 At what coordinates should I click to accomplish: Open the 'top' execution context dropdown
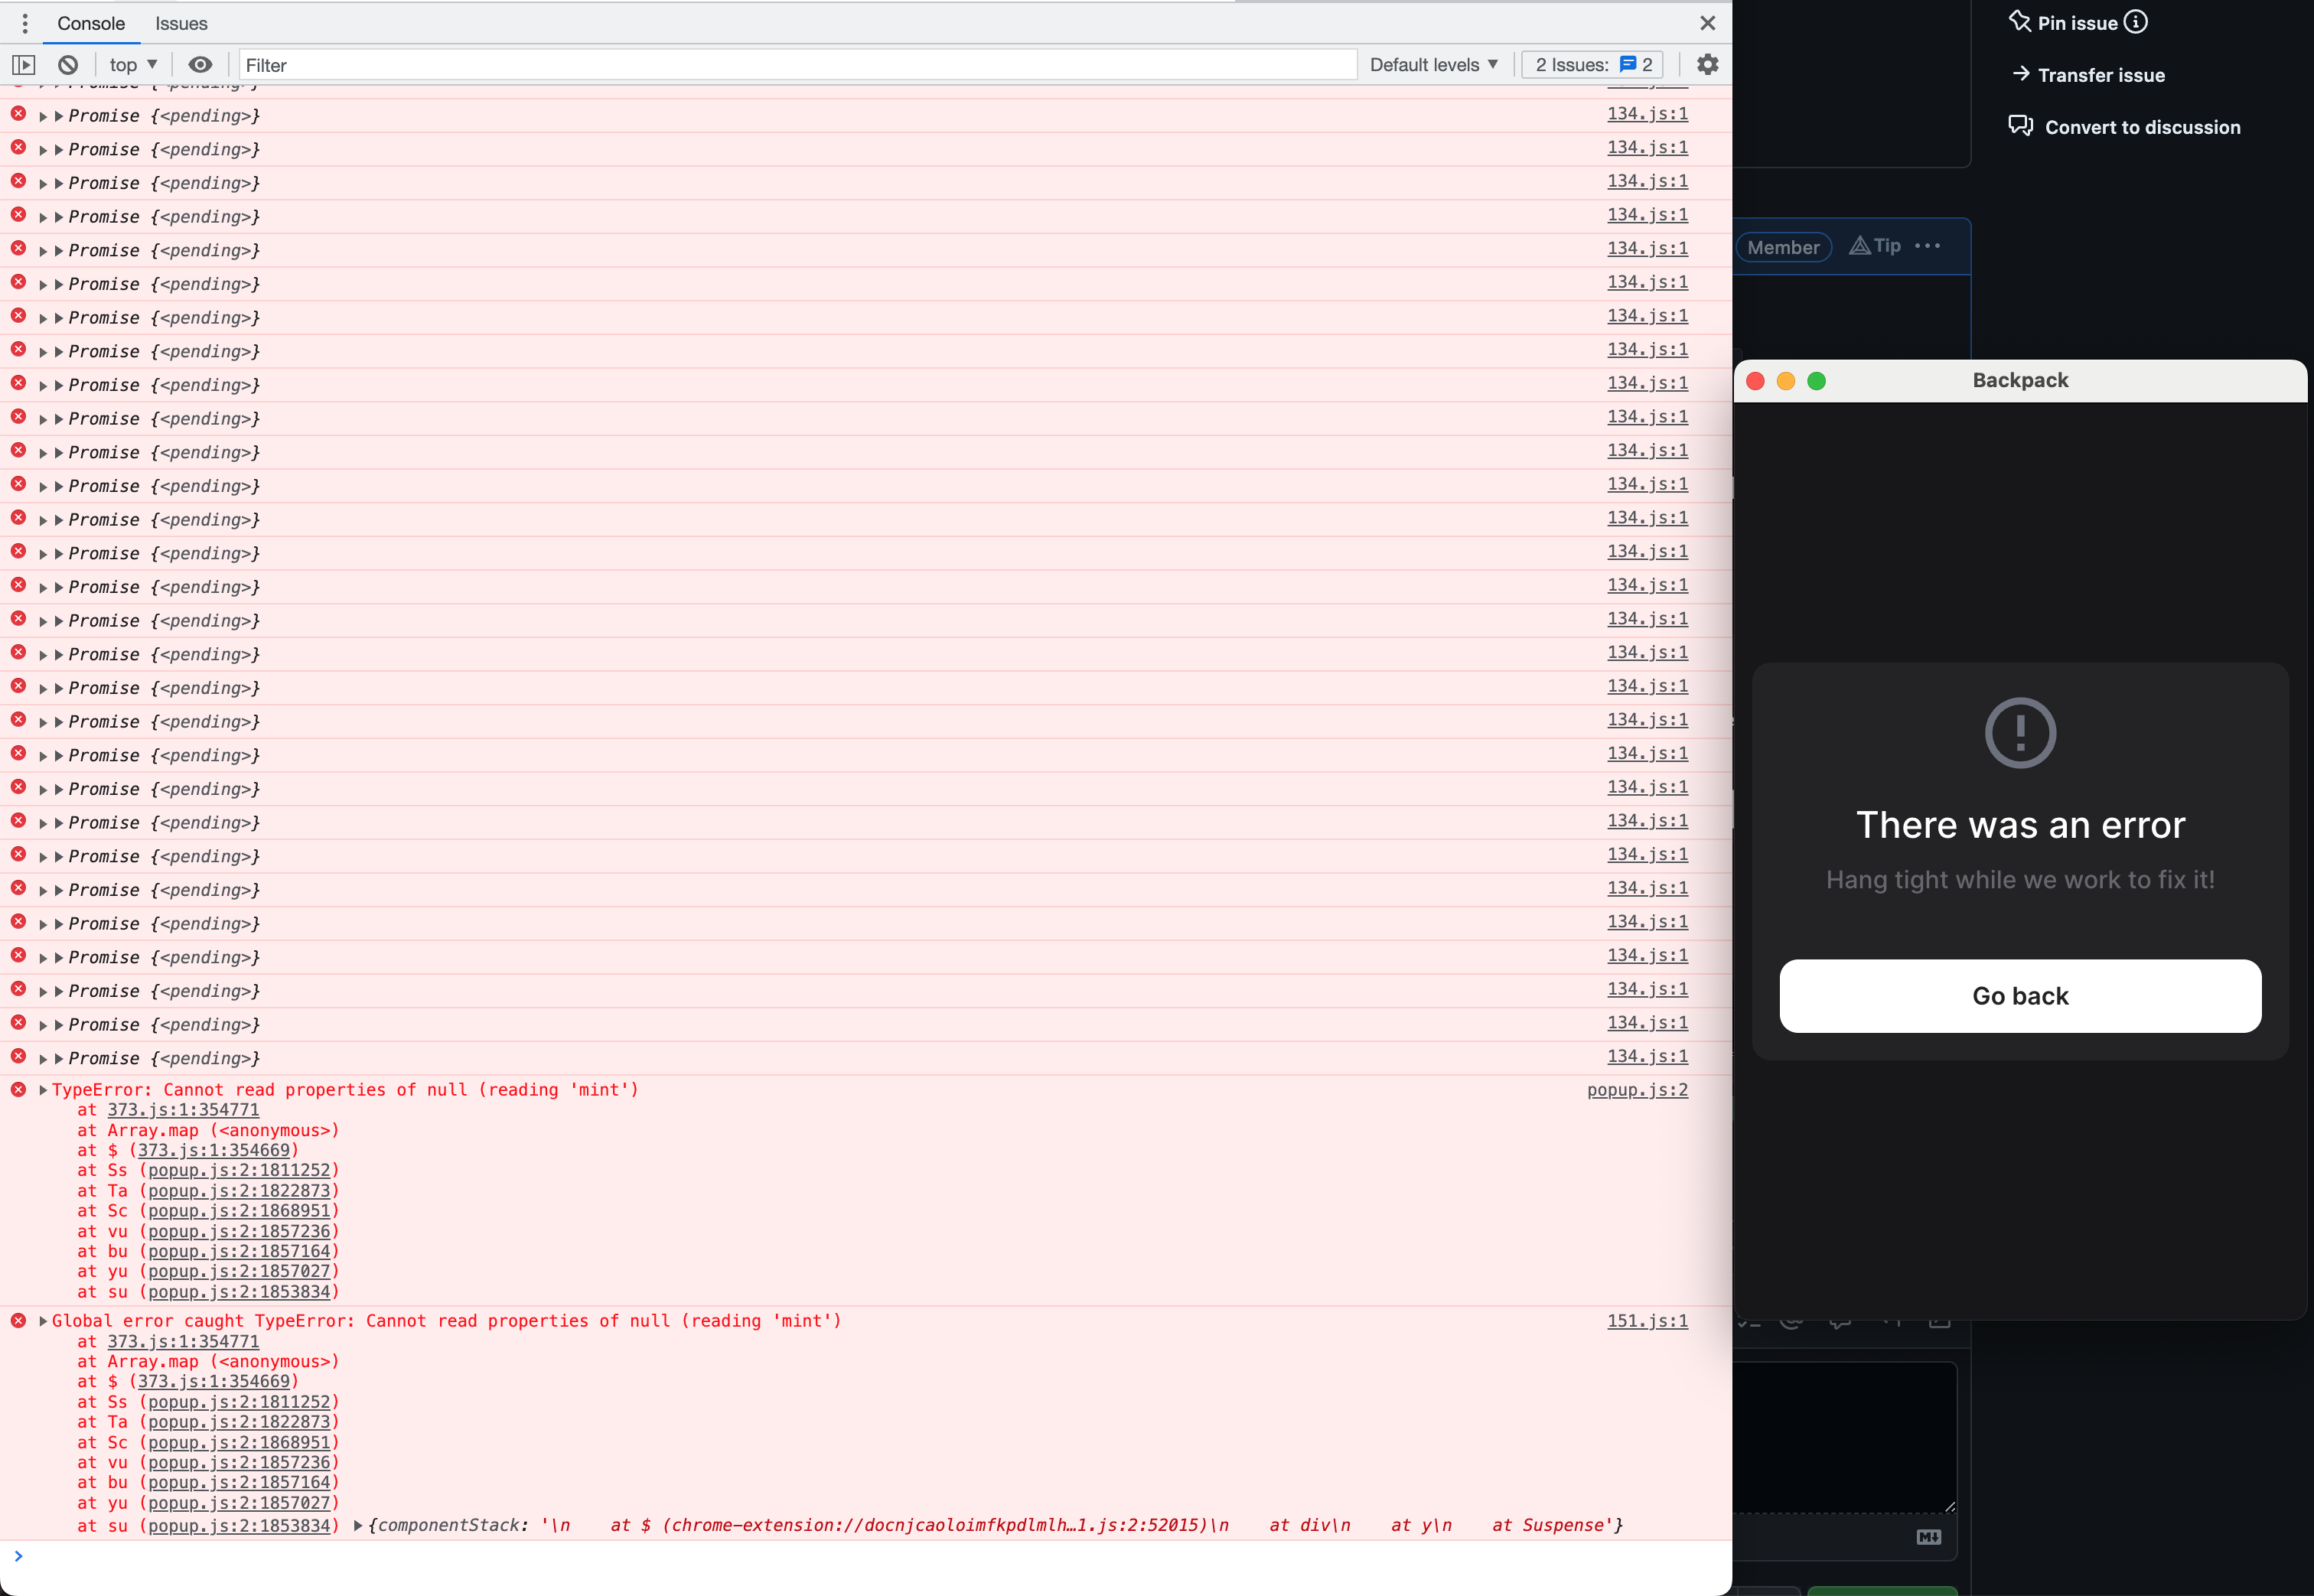[132, 64]
